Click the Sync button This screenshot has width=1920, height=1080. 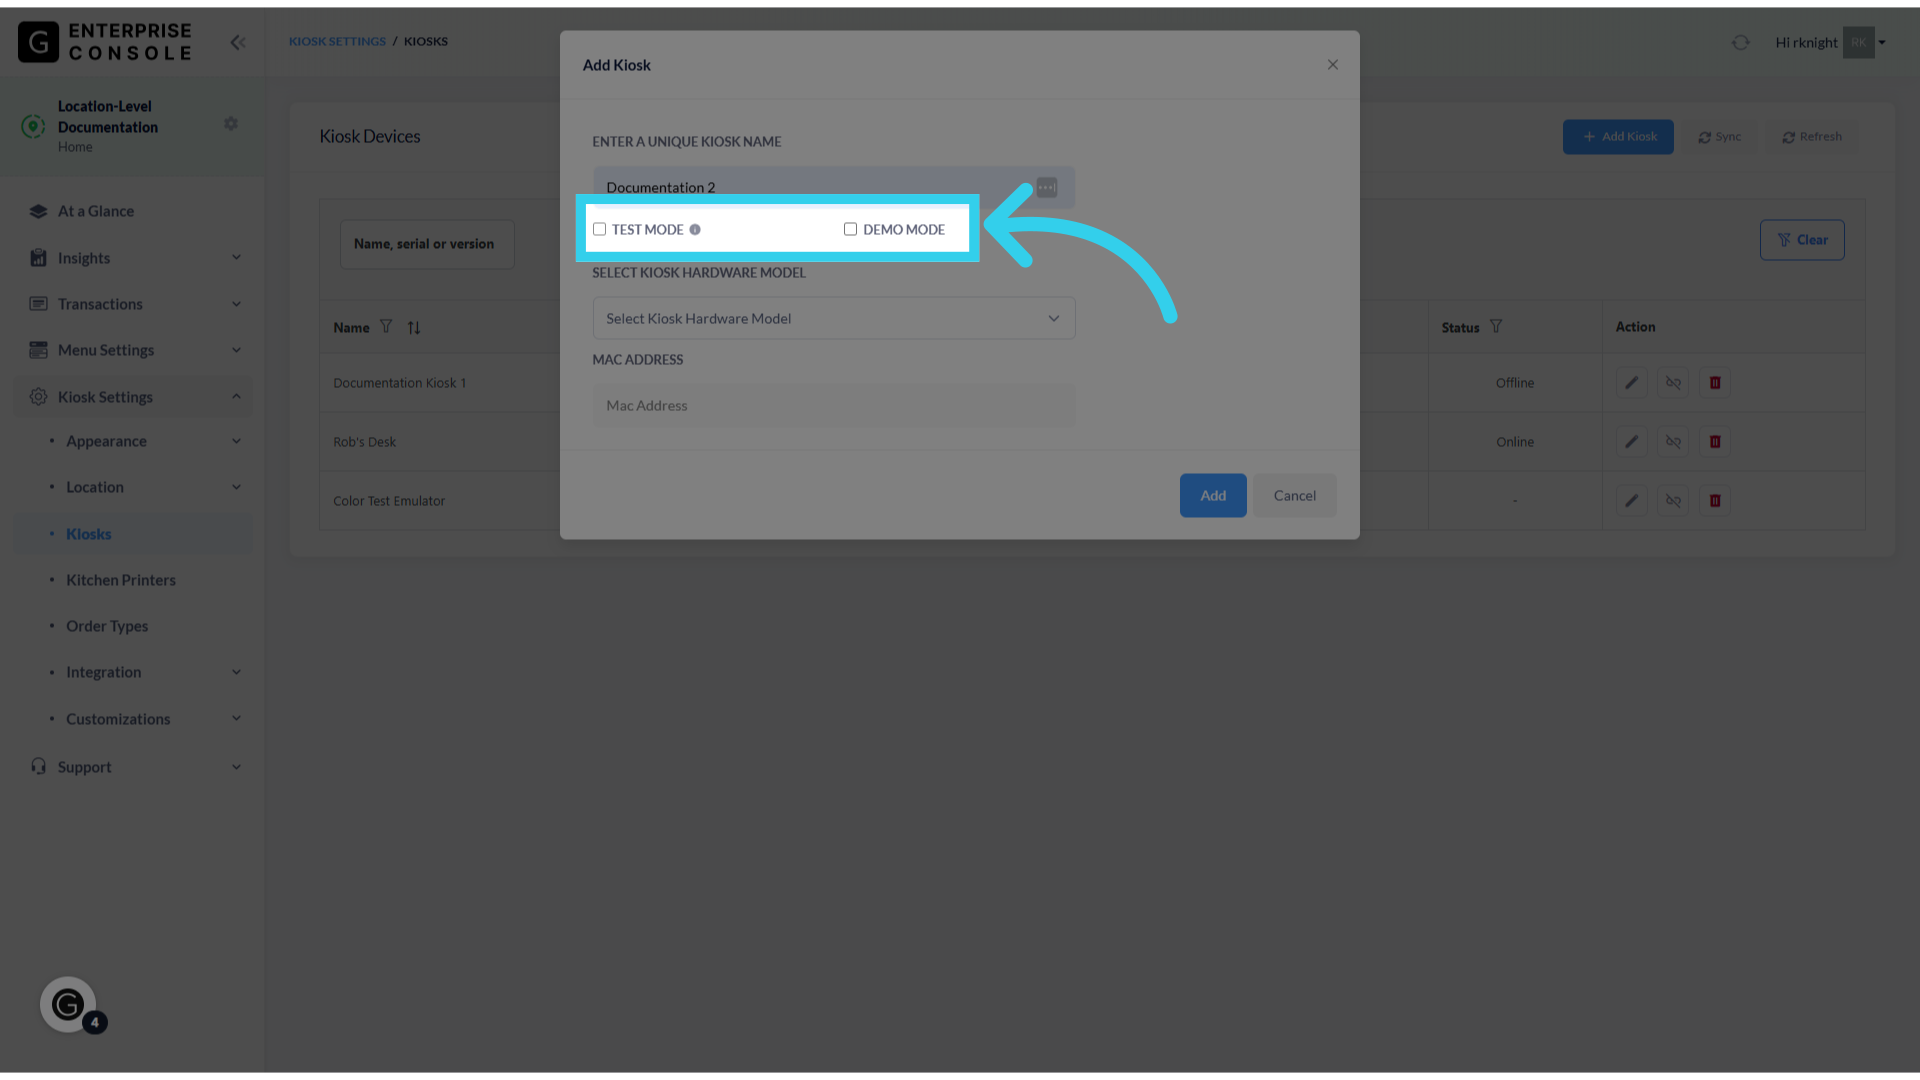1719,136
